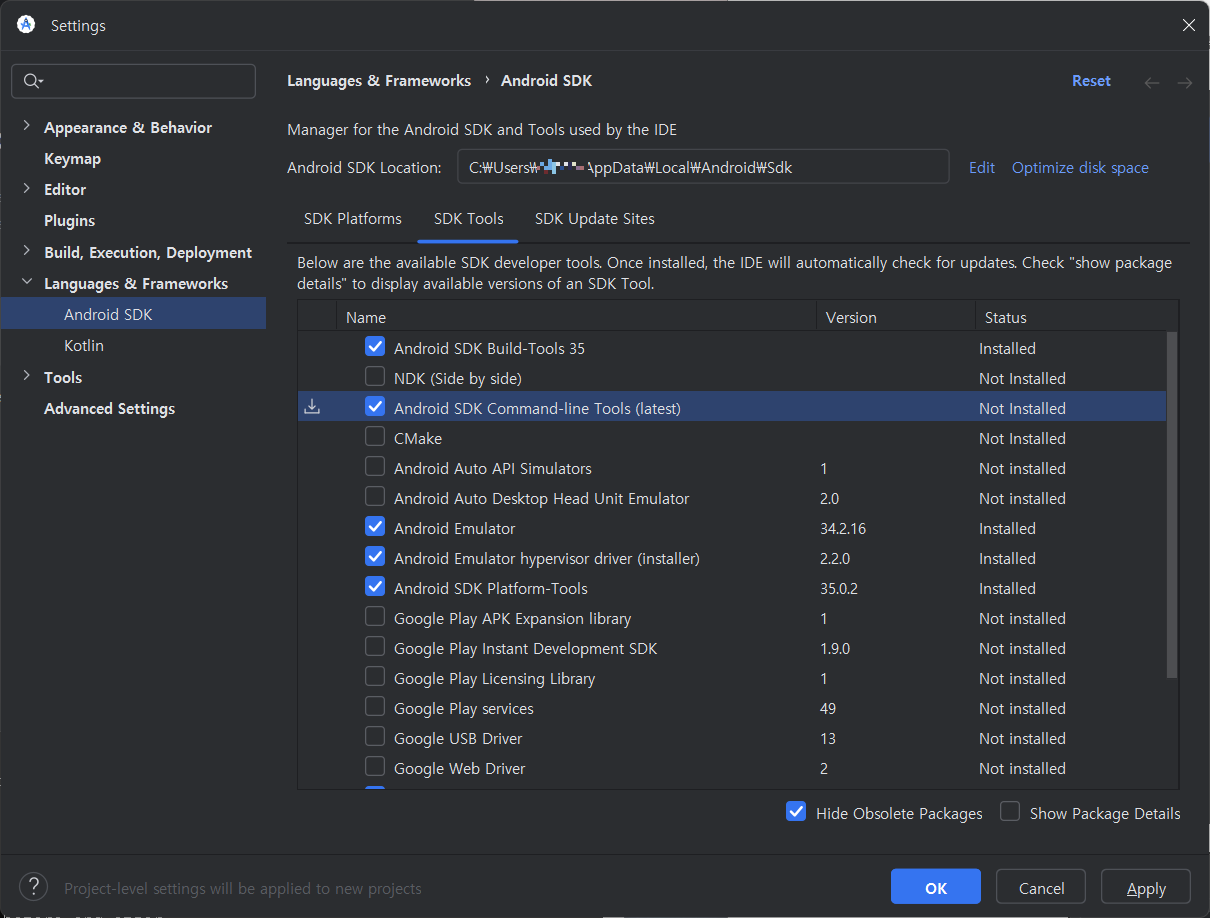1210x918 pixels.
Task: Click the OK button
Action: (x=936, y=887)
